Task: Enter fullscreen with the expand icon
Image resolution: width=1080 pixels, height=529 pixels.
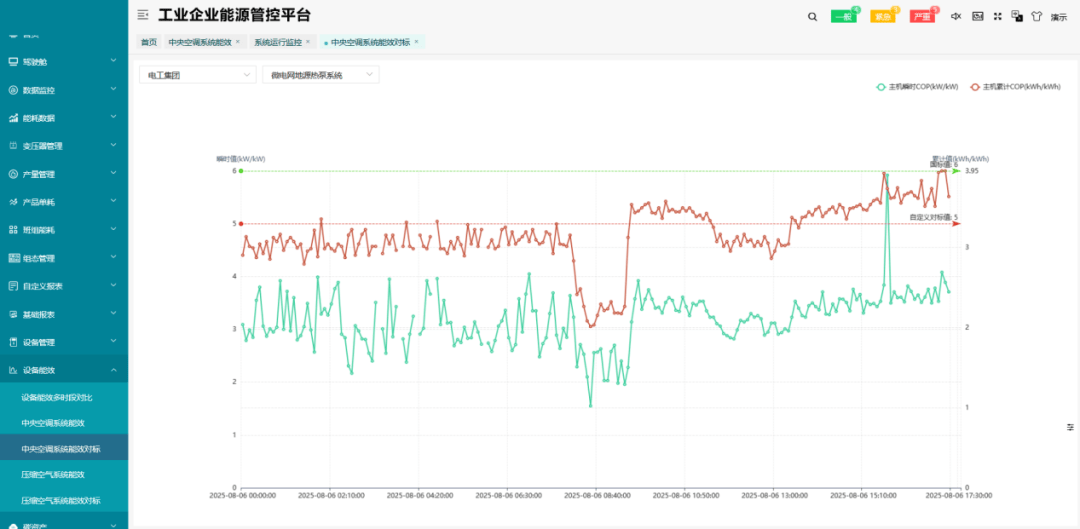Action: click(997, 16)
